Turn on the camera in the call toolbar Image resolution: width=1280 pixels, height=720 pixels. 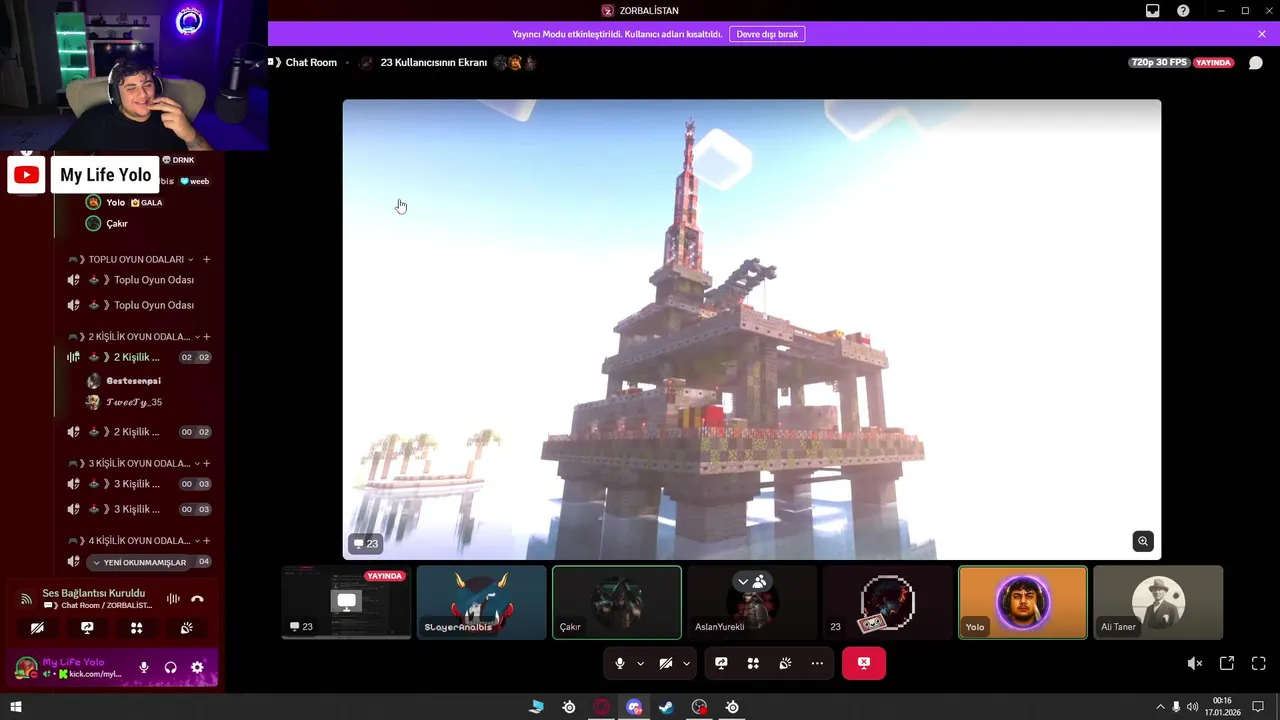[x=666, y=663]
